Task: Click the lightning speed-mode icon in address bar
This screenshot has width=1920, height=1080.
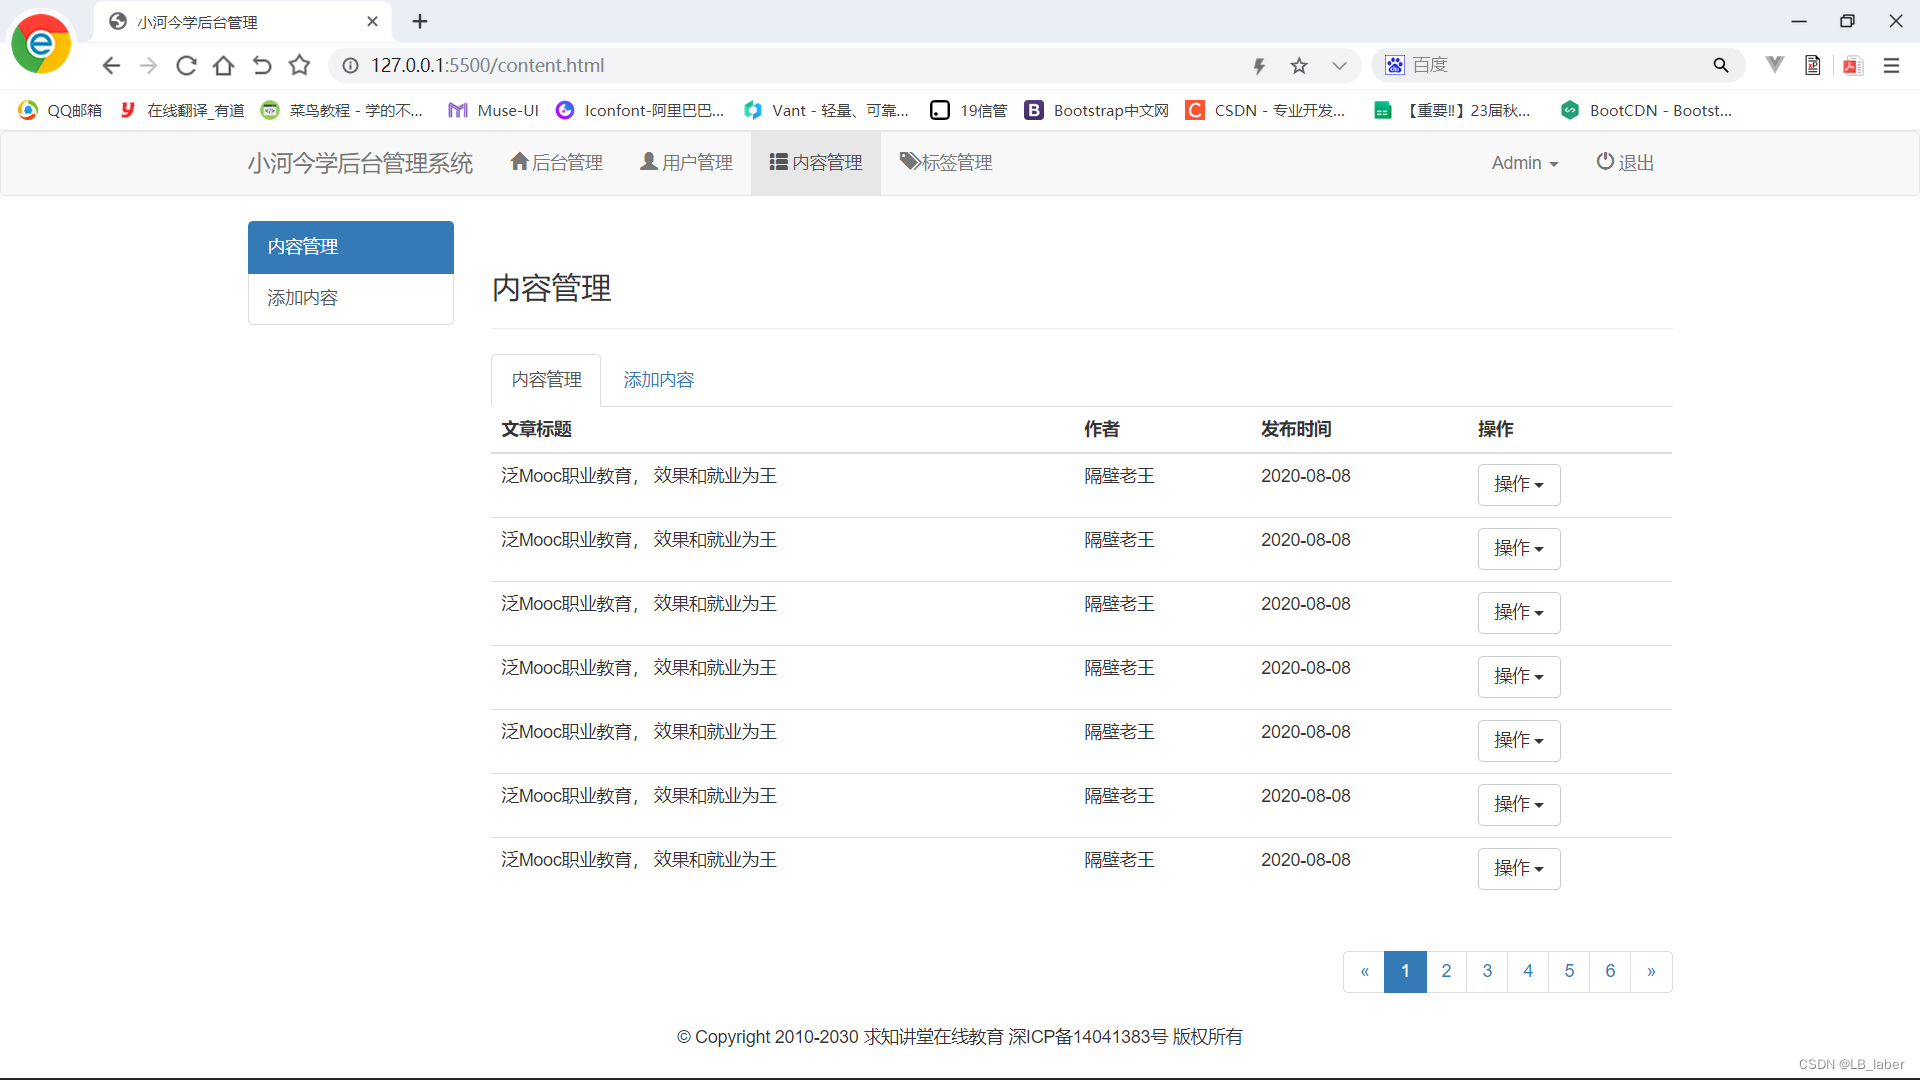Action: tap(1259, 66)
